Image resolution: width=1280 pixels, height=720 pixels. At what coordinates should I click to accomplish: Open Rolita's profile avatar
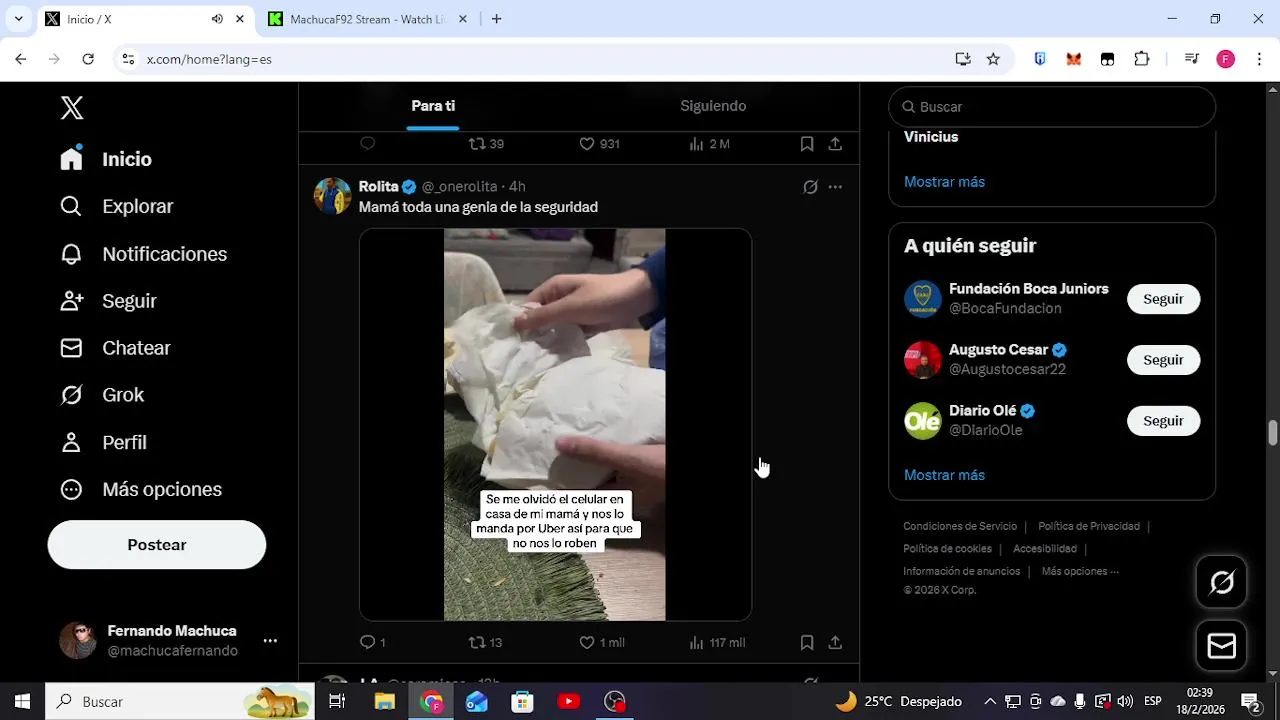click(332, 196)
